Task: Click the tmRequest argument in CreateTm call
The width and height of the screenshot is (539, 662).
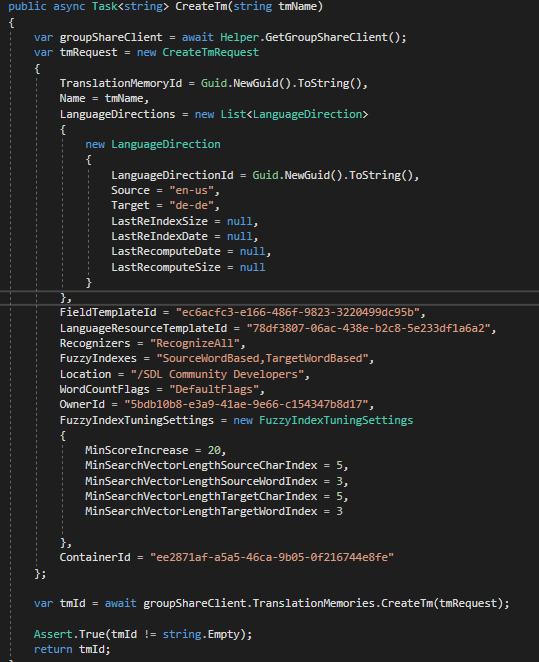Action: click(x=468, y=603)
